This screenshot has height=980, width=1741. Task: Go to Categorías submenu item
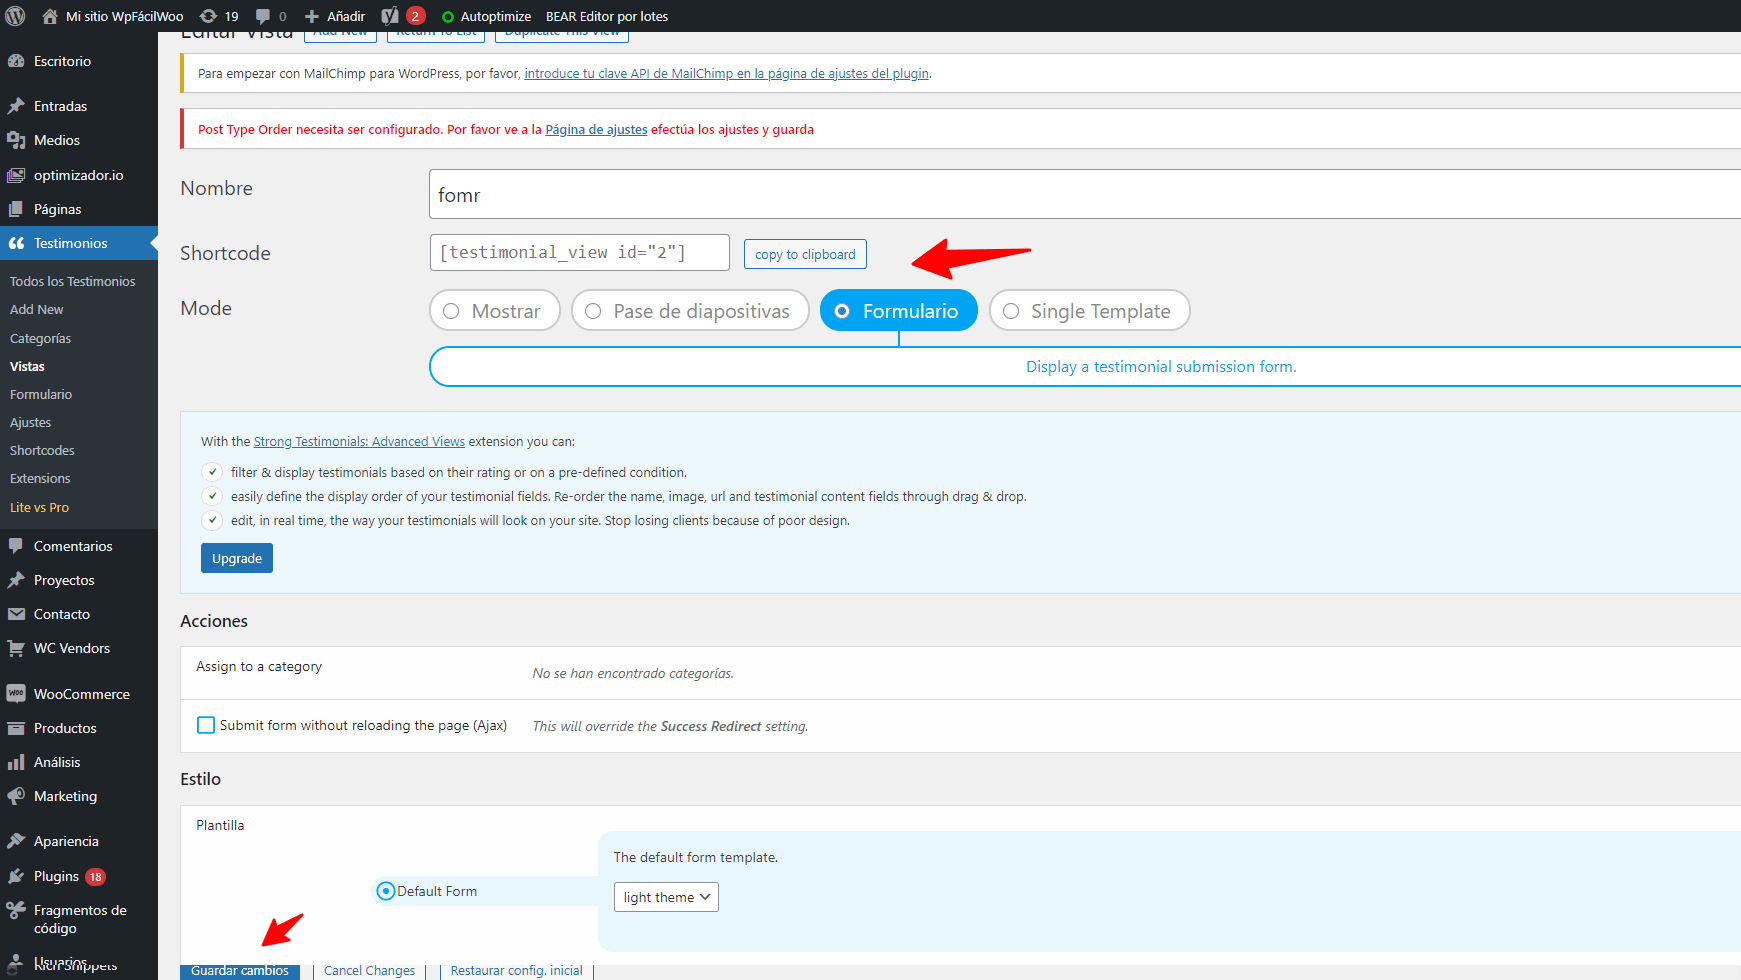pos(41,338)
